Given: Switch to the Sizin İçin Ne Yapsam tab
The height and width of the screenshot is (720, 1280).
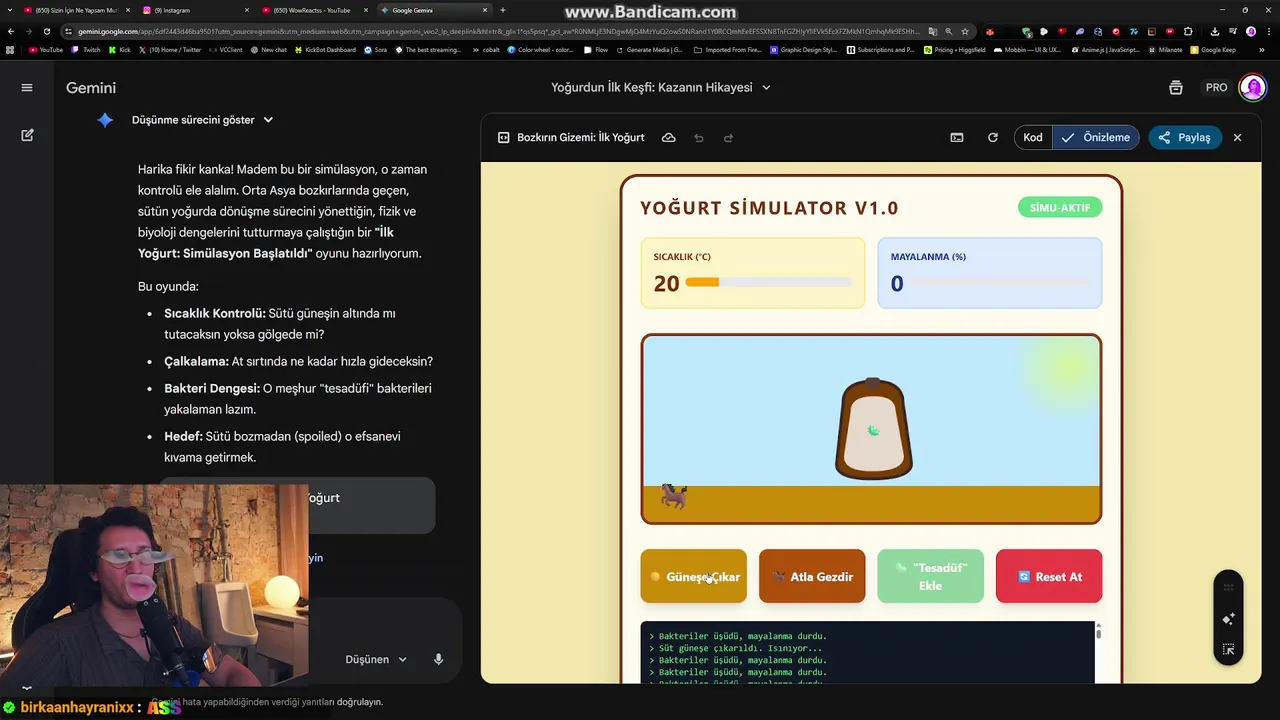Looking at the screenshot, I should (x=75, y=10).
